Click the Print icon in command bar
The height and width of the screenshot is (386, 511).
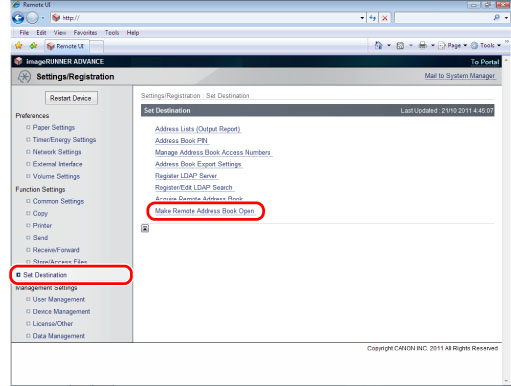[x=423, y=45]
